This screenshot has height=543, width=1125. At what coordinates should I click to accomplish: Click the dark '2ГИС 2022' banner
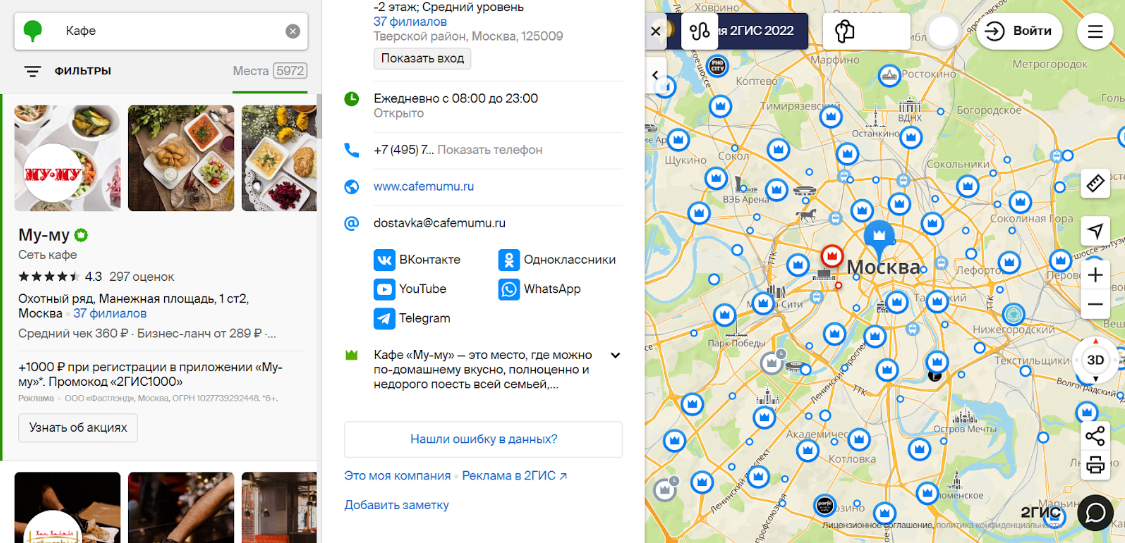[763, 32]
